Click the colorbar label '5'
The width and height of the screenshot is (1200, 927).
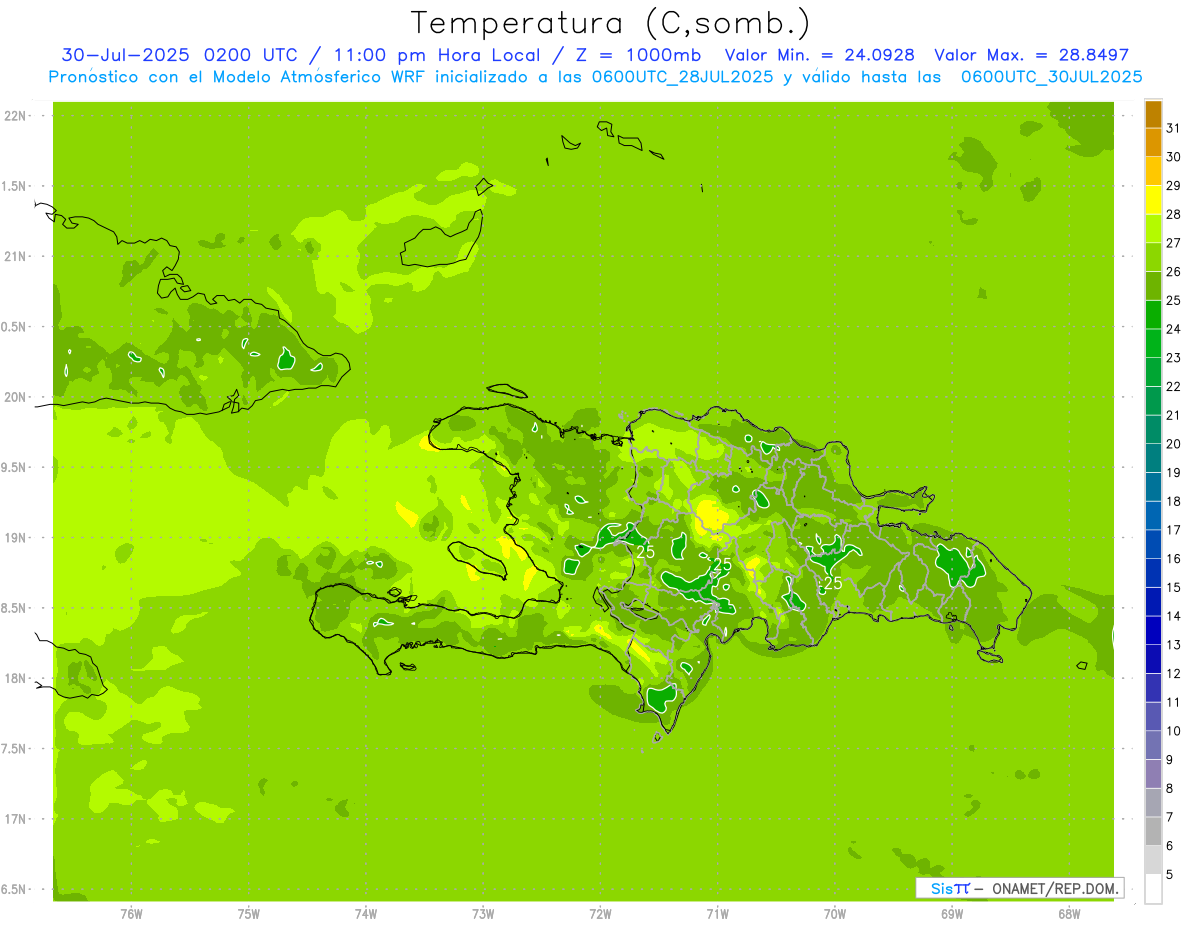[1170, 874]
